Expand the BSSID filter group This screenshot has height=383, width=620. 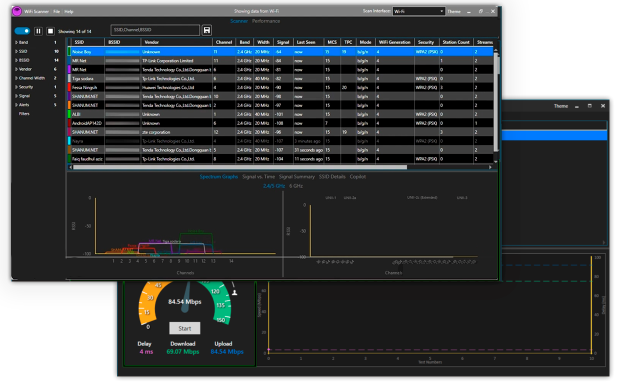[x=23, y=60]
